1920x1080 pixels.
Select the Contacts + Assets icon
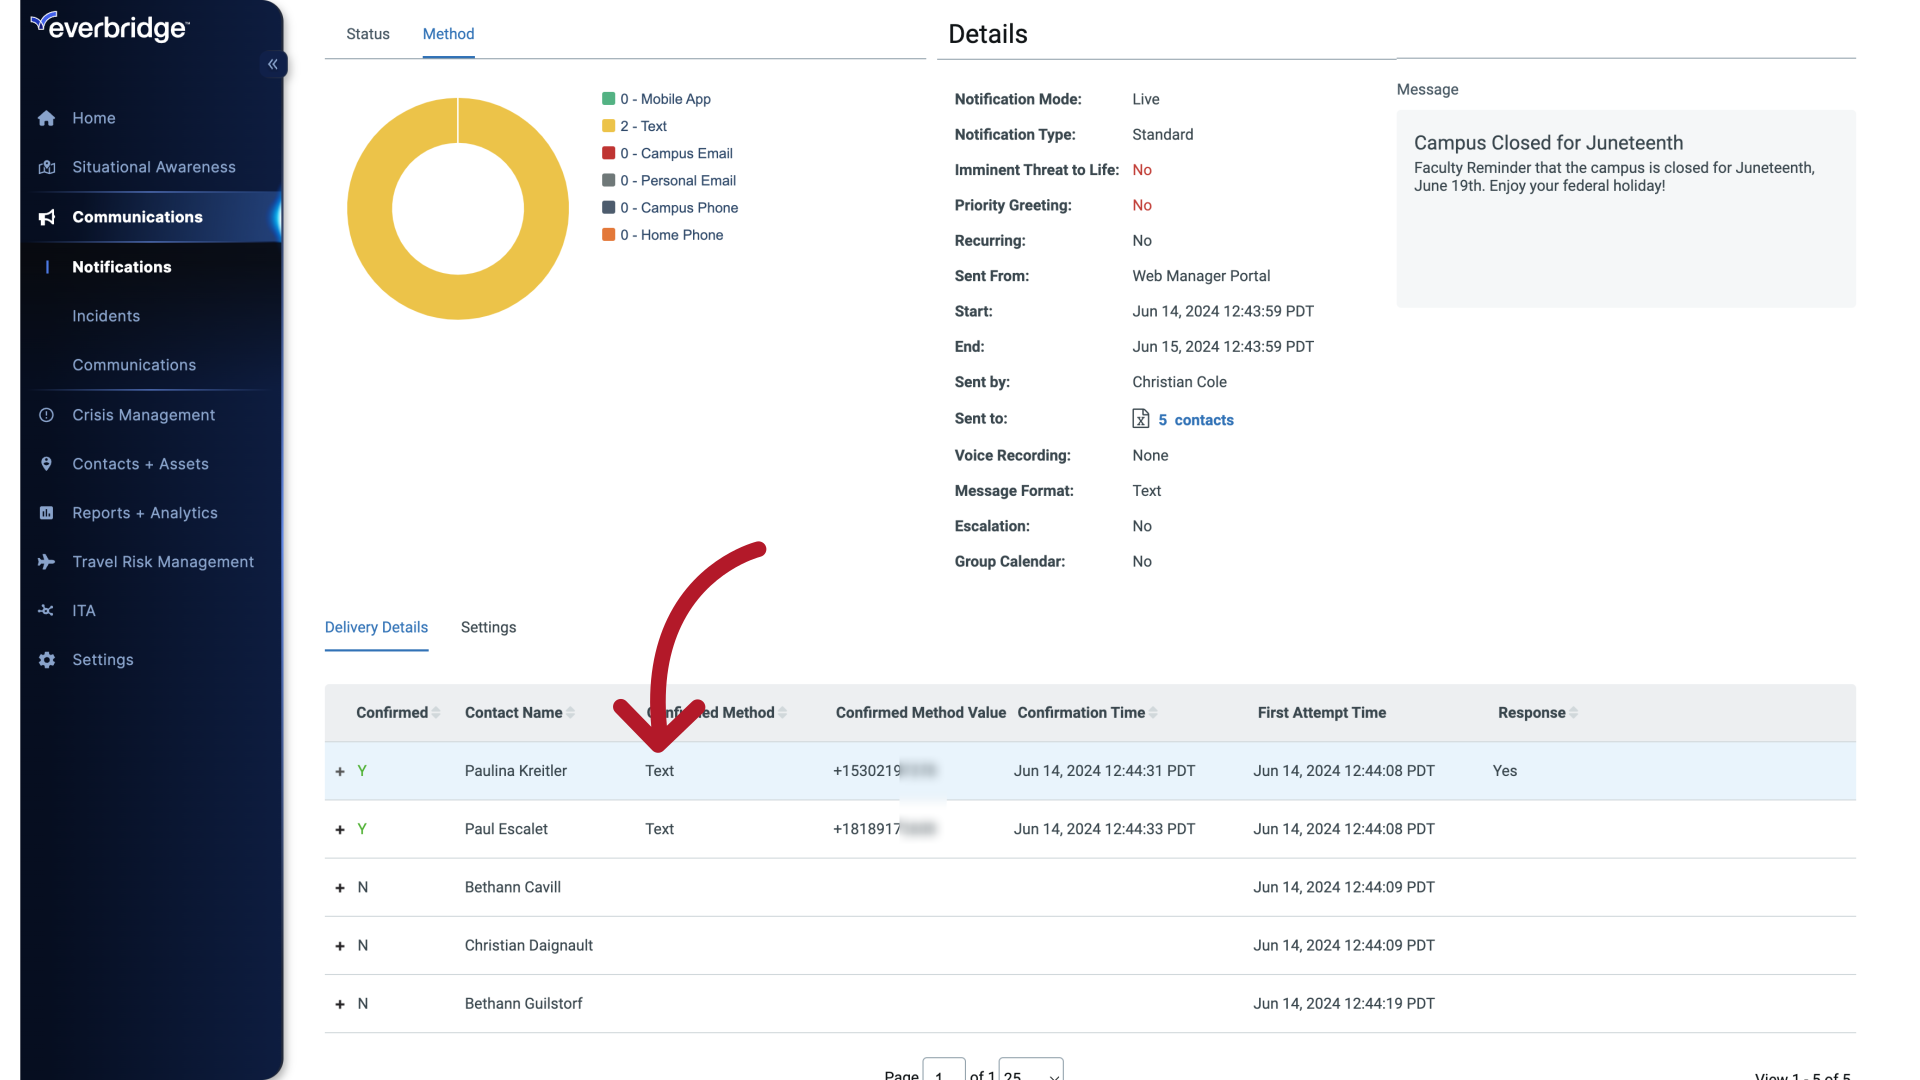[x=47, y=463]
